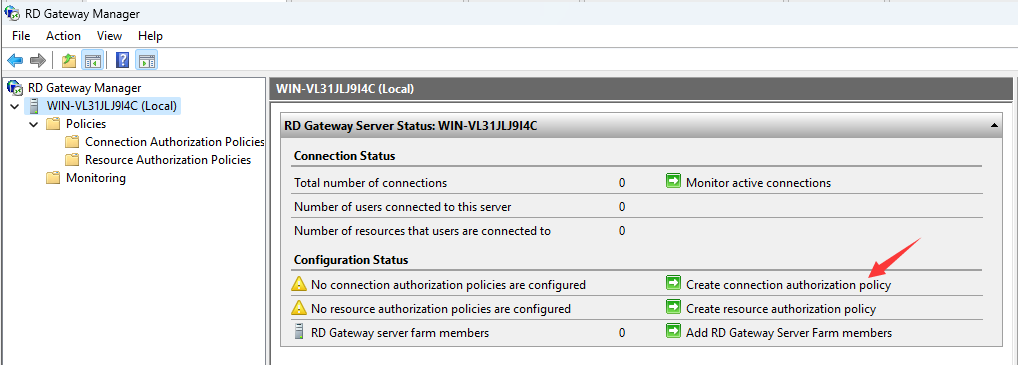This screenshot has width=1018, height=365.
Task: Select WIN-VL31JLJ9I4C (Local) tree item
Action: (x=112, y=106)
